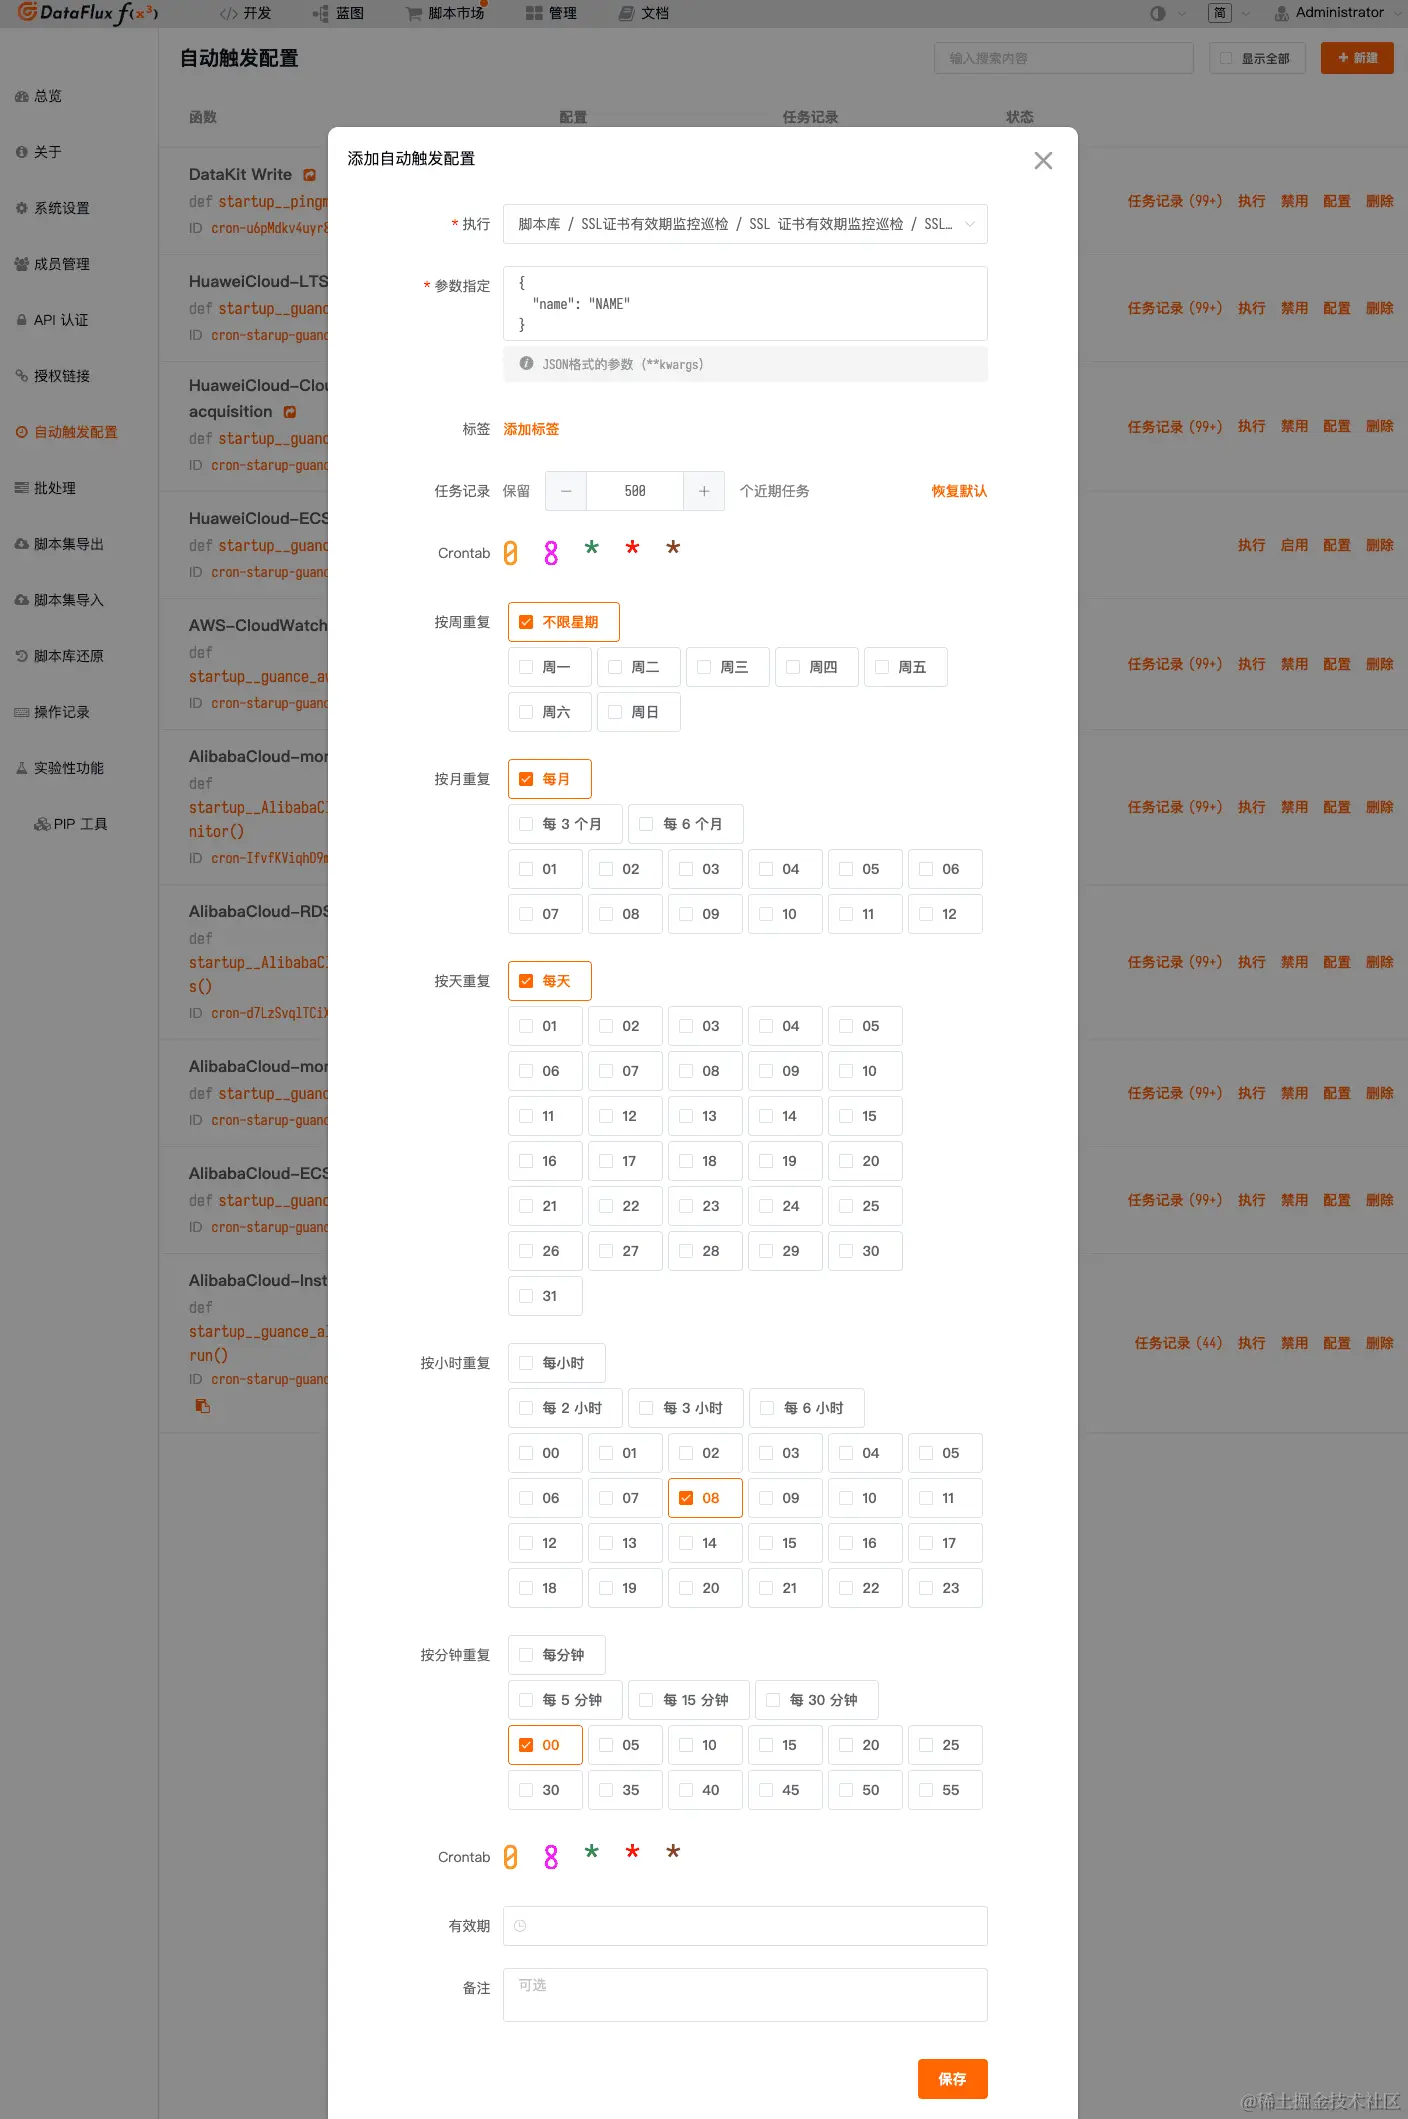The width and height of the screenshot is (1408, 2119).
Task: Open 脚本集导出 in the sidebar
Action: (x=60, y=544)
